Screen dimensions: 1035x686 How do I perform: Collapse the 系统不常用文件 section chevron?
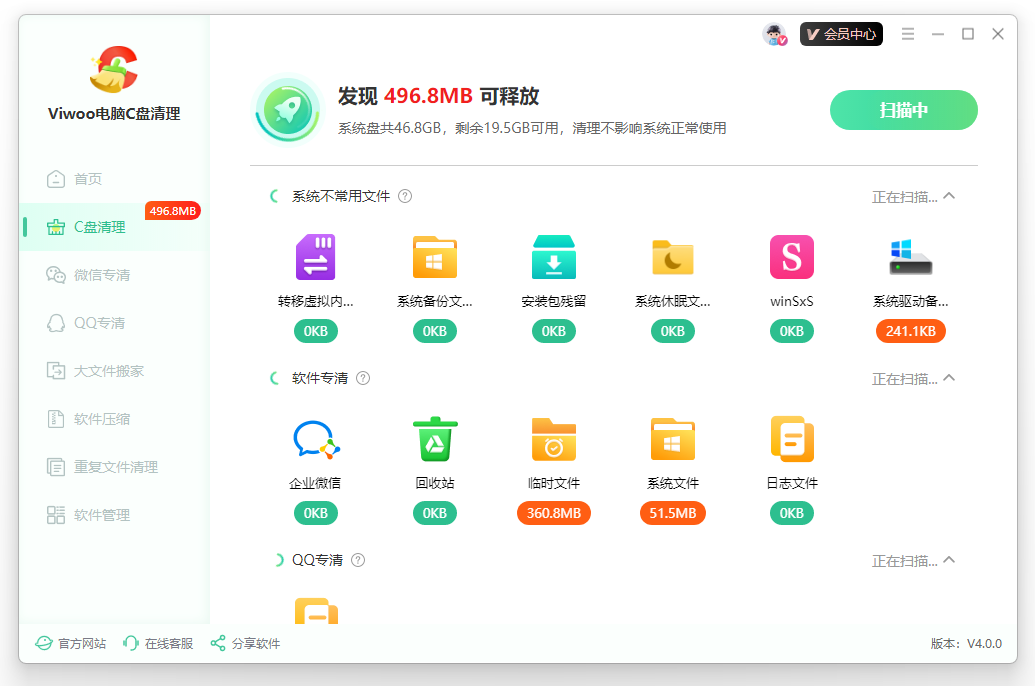tap(948, 197)
